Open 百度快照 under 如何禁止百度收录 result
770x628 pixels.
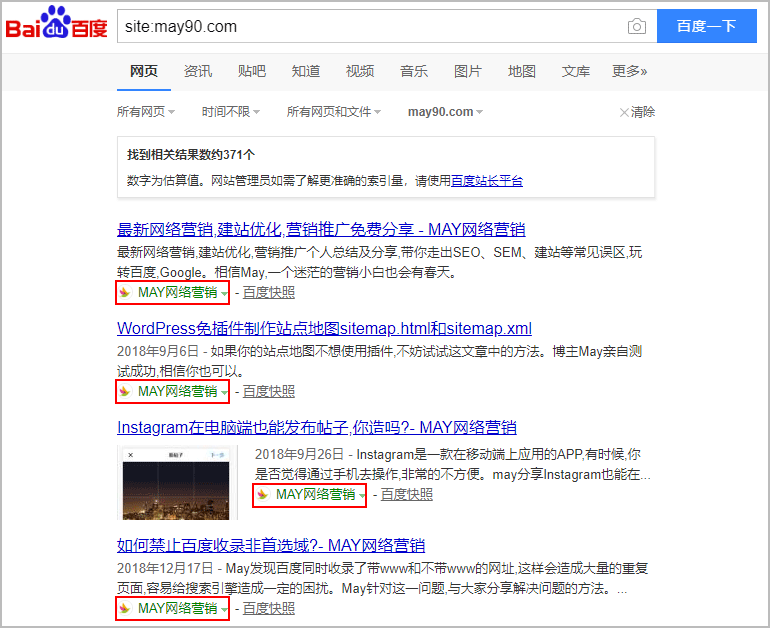click(269, 608)
